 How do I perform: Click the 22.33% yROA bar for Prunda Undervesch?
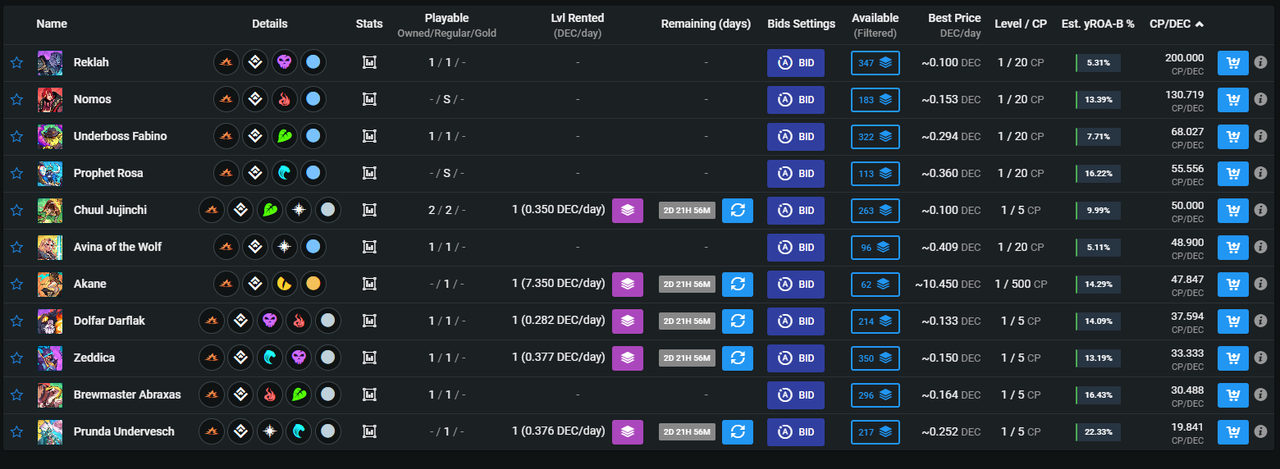coord(1098,433)
